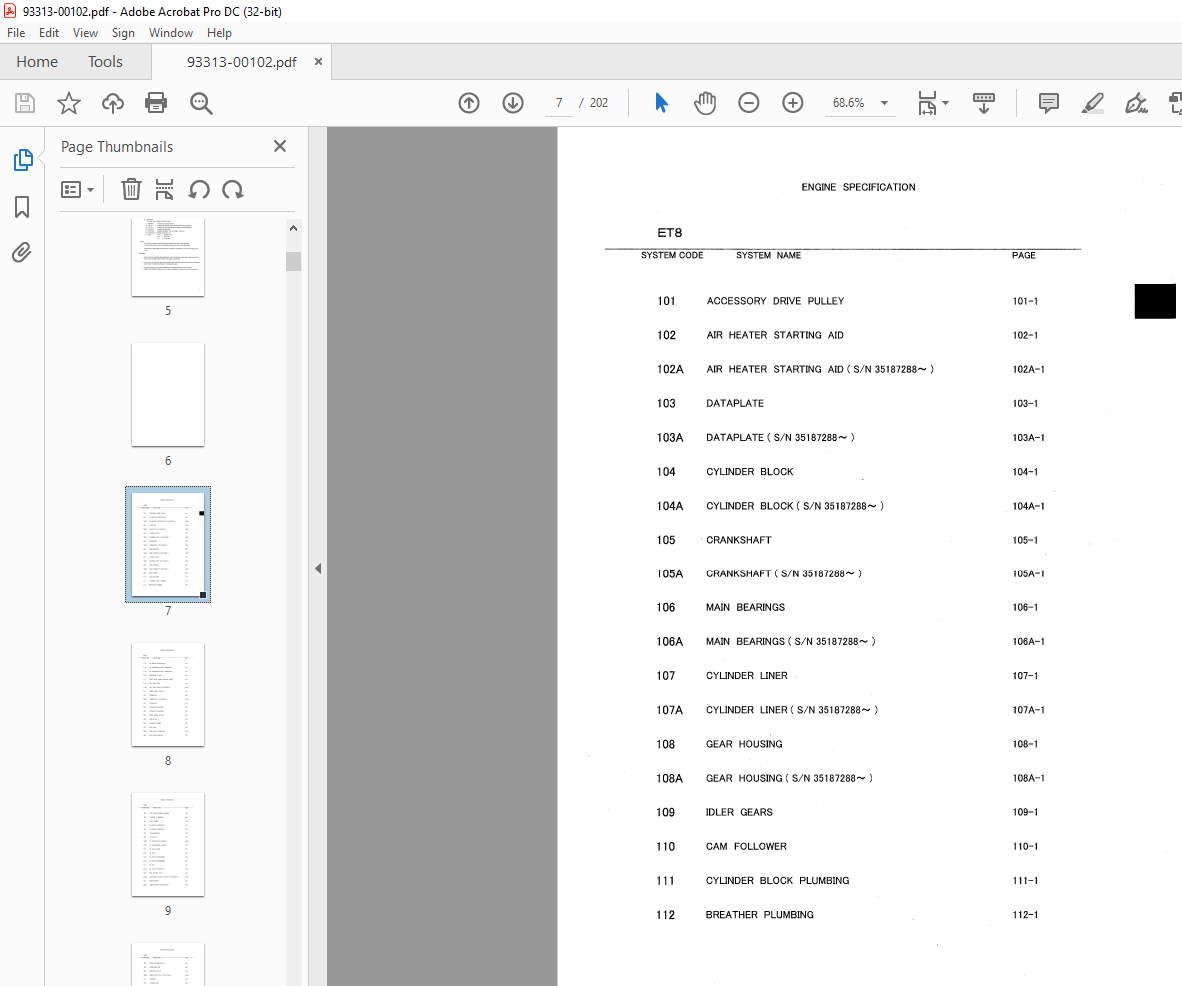1182x986 pixels.
Task: Expand fit page options dropdown arrow
Action: tap(945, 103)
